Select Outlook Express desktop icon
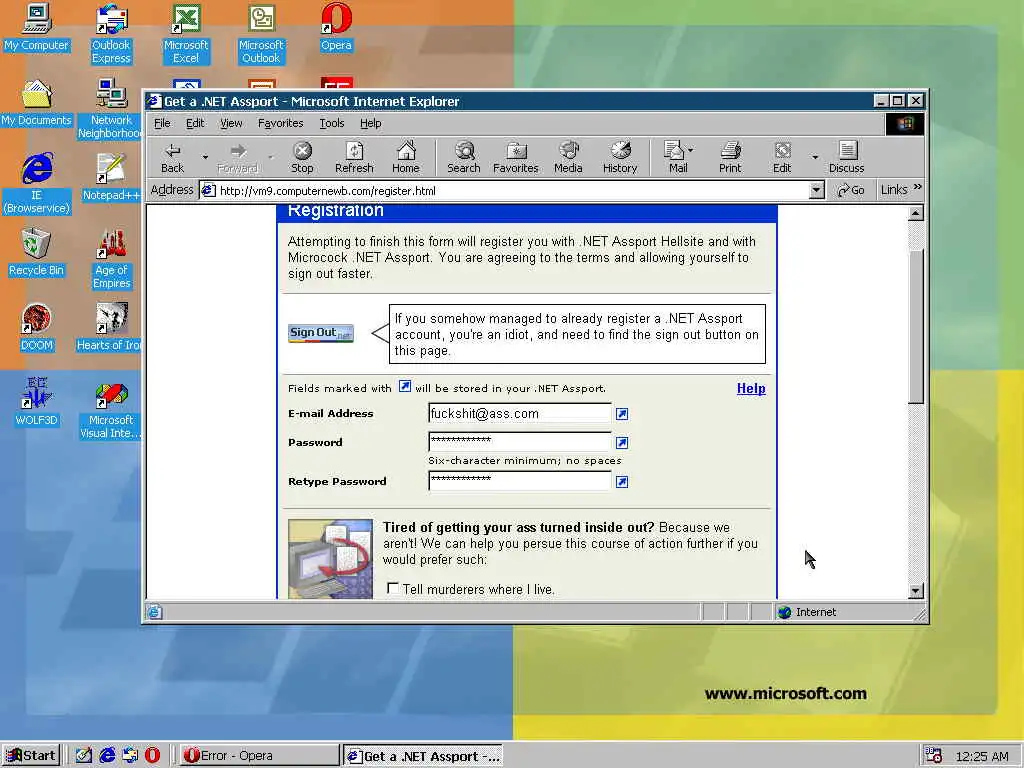 coord(111,34)
